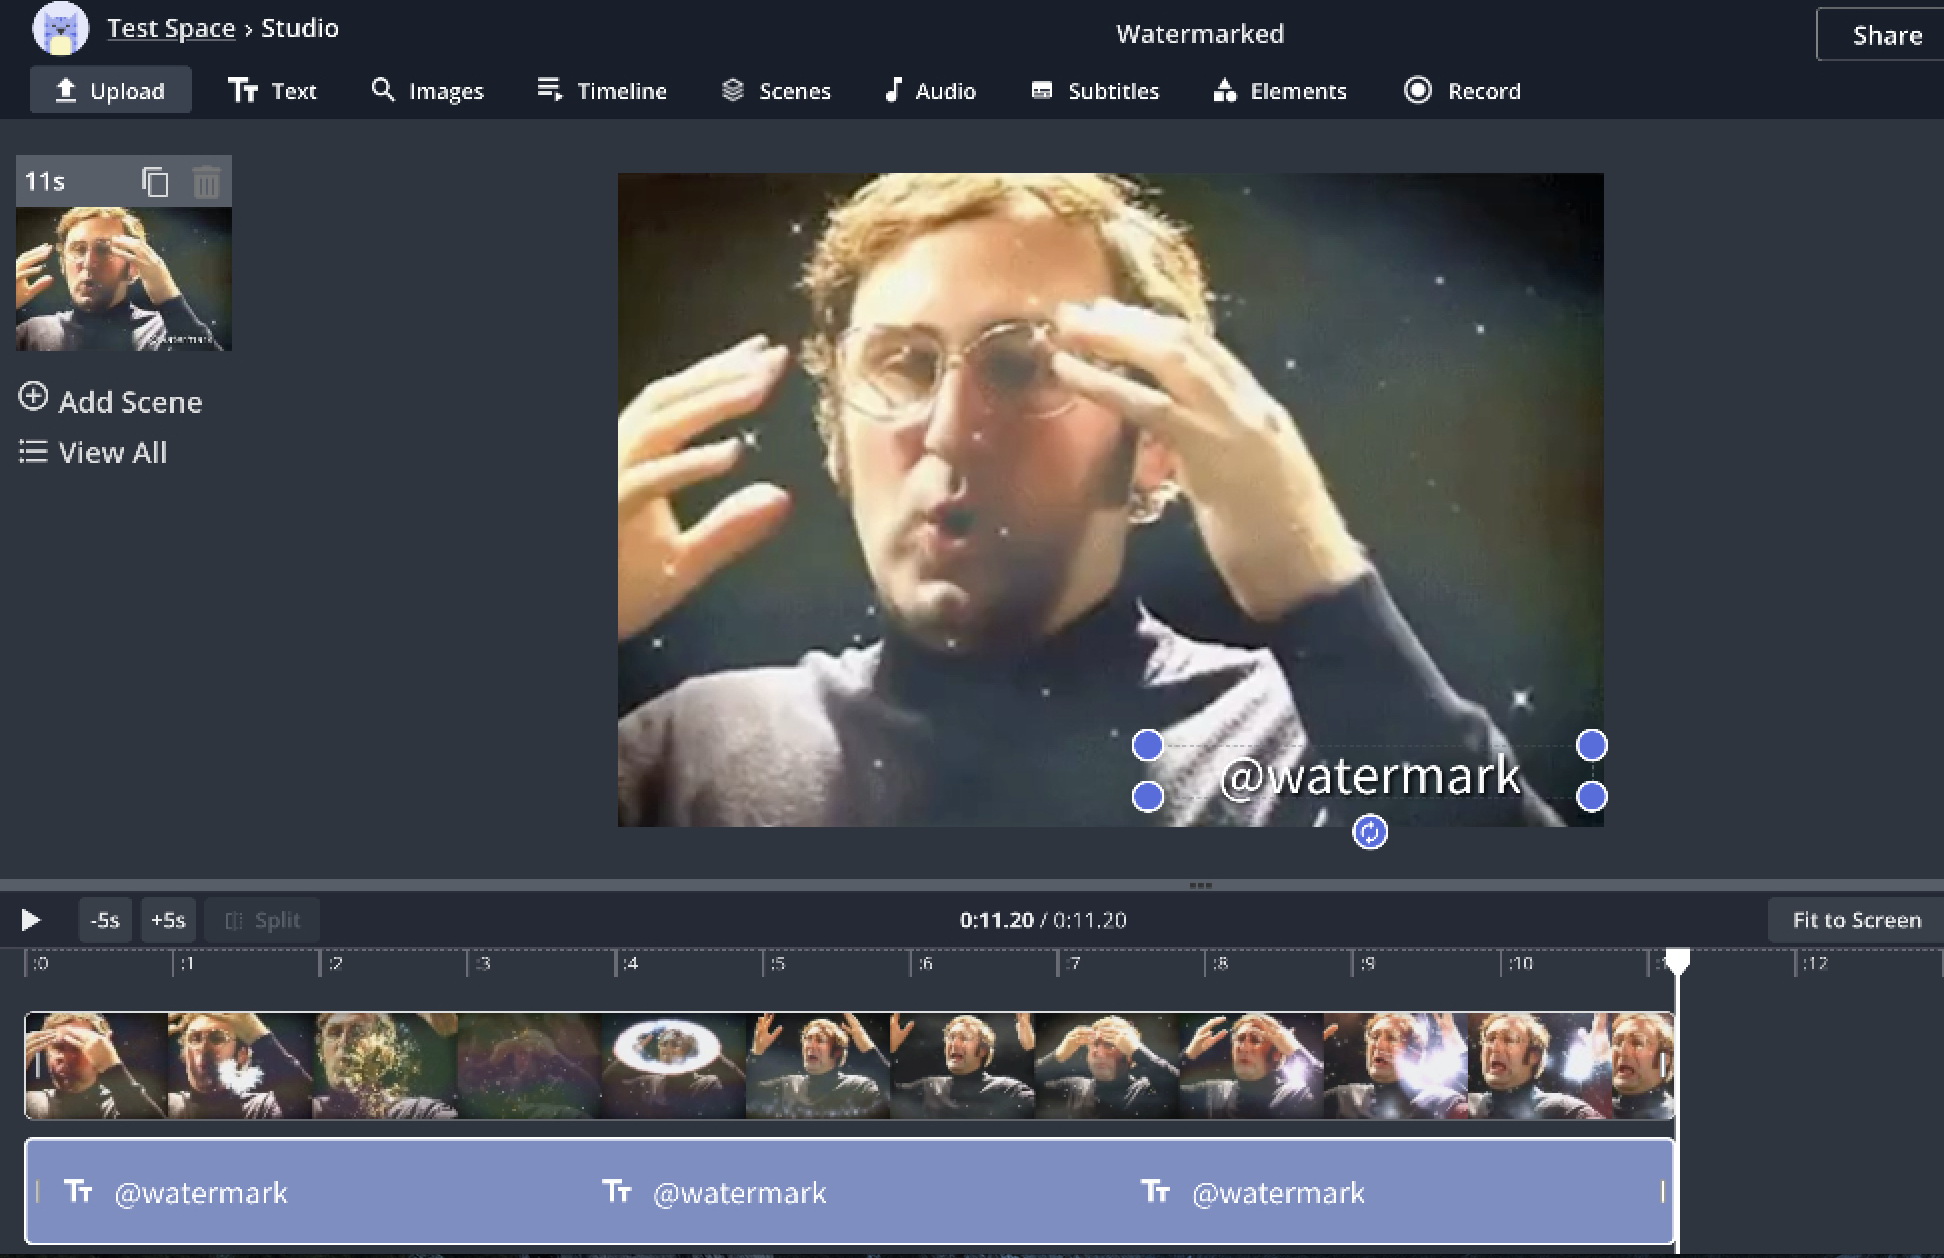Expand View All scenes list
The height and width of the screenshot is (1258, 1944).
point(93,452)
